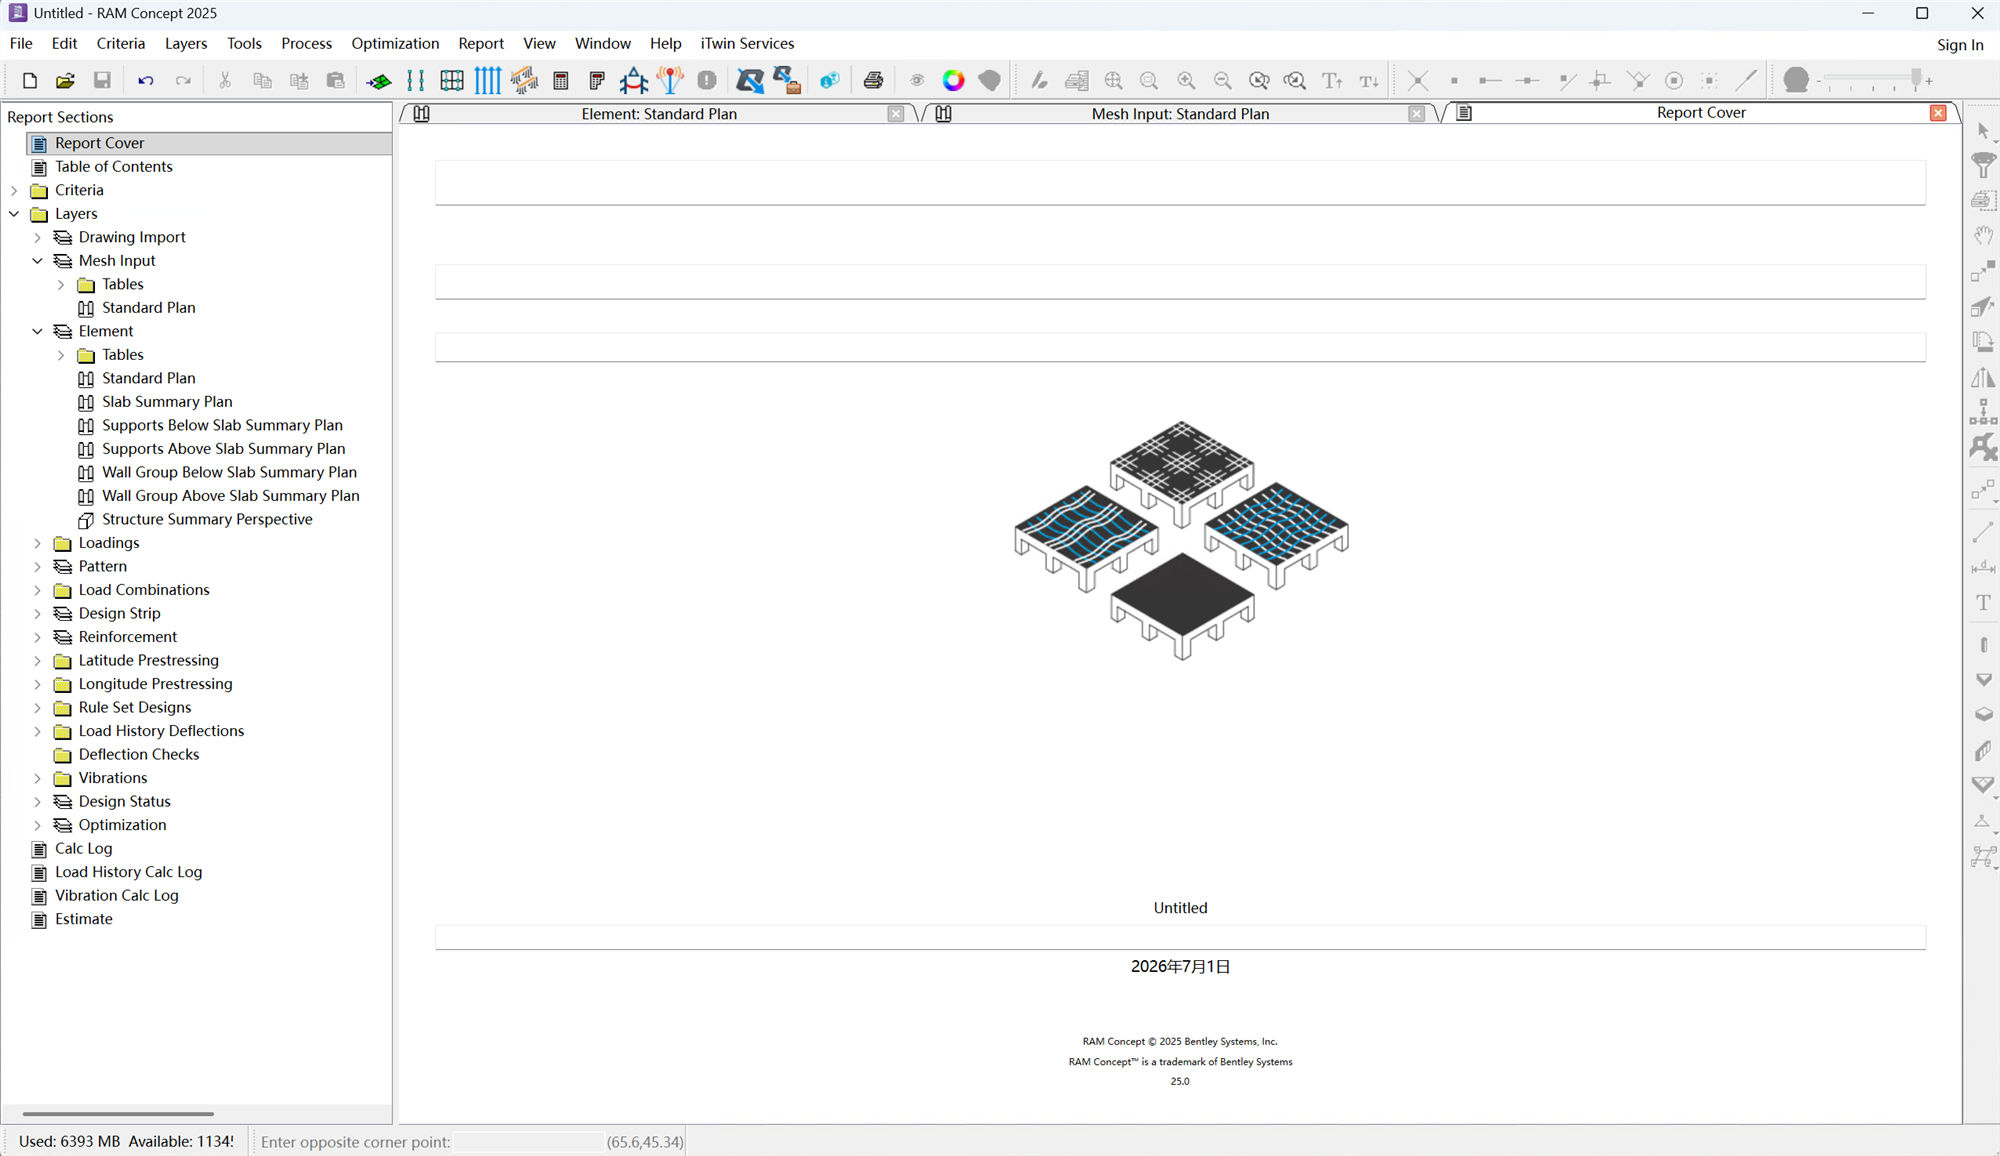Click the grid mesh icon in toolbar

pyautogui.click(x=452, y=81)
